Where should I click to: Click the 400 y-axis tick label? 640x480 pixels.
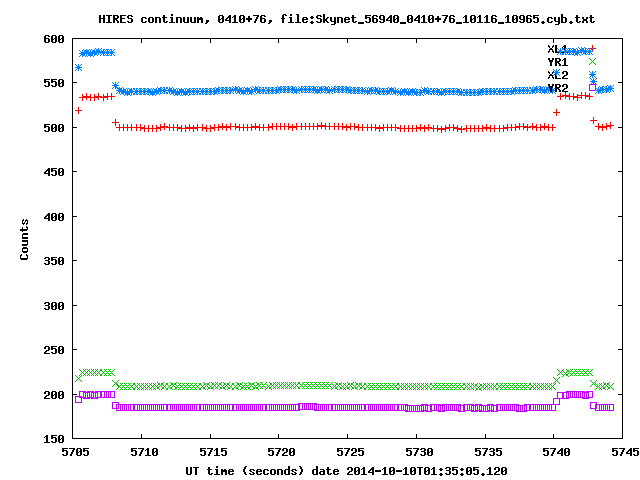tap(54, 217)
